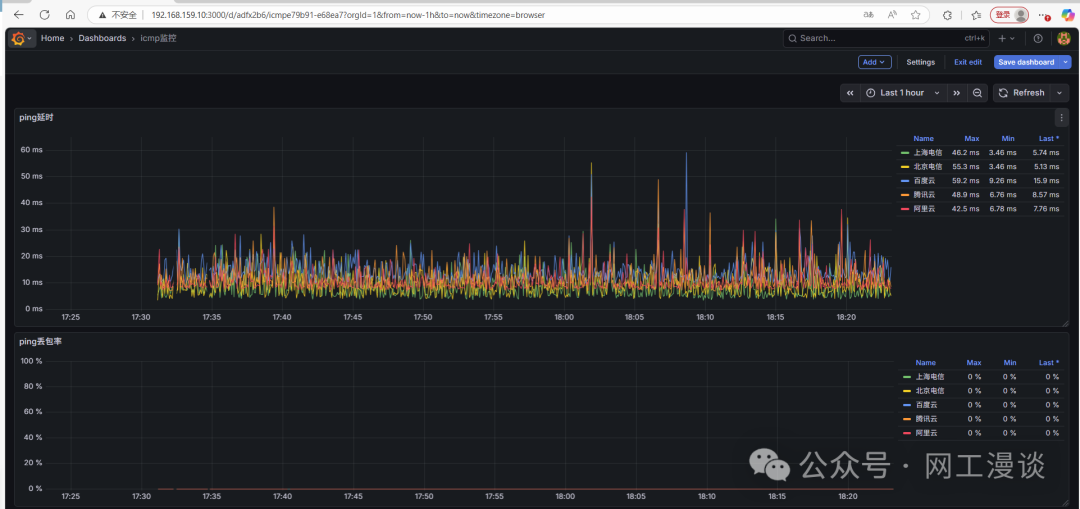Go to Dashboards breadcrumb

click(102, 39)
